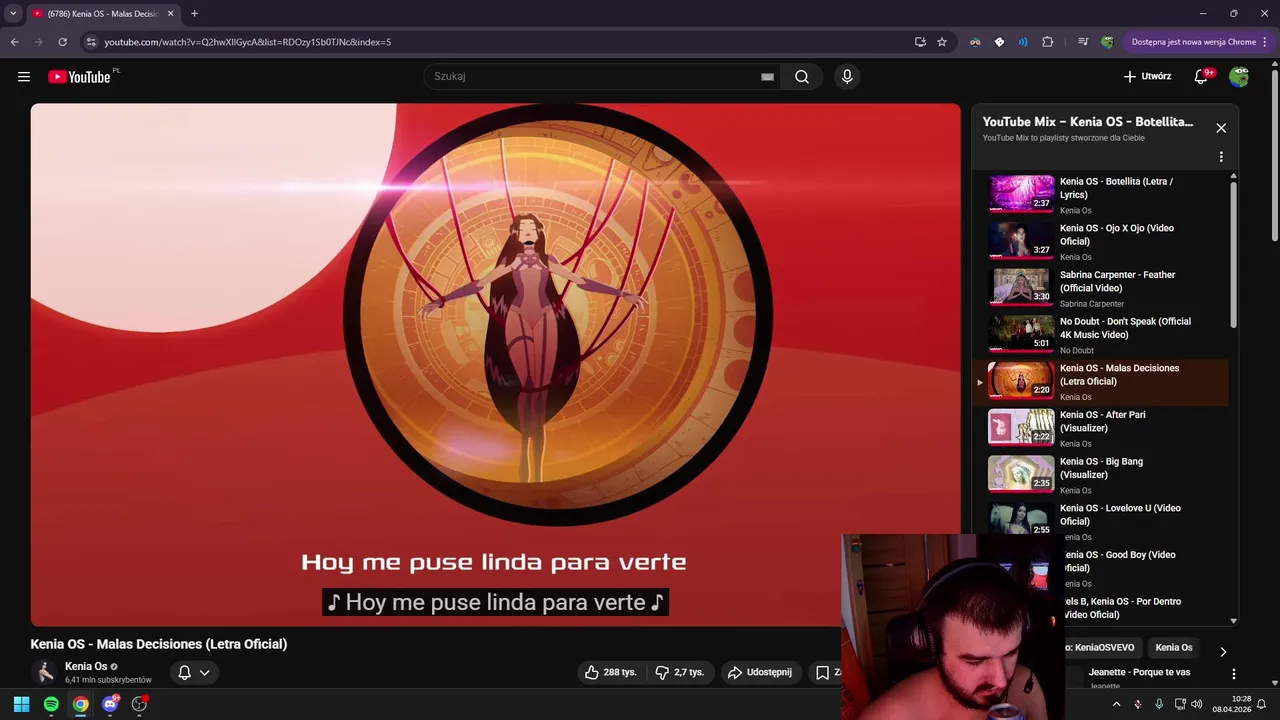Open the white tag extension icon

point(999,42)
